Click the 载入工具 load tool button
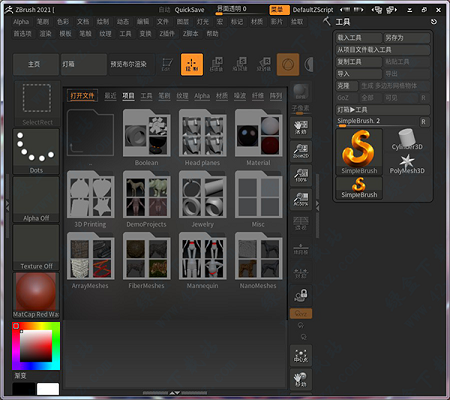 [359, 38]
